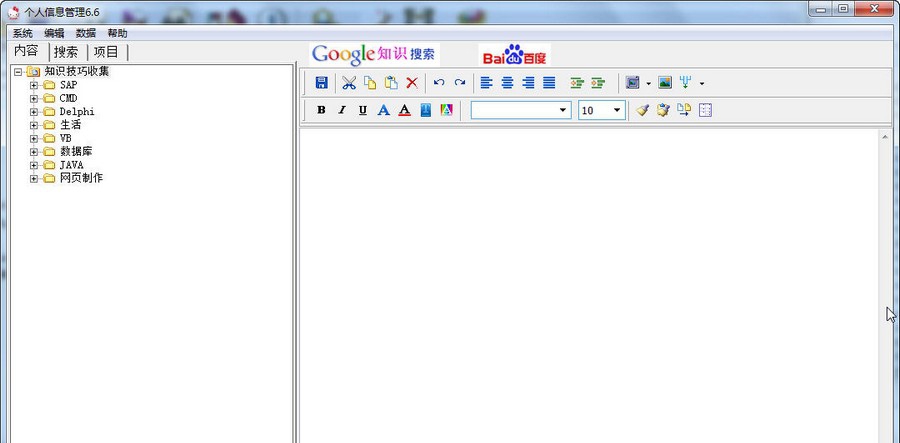Expand the VB folder node
Image resolution: width=900 pixels, height=443 pixels.
click(x=34, y=138)
